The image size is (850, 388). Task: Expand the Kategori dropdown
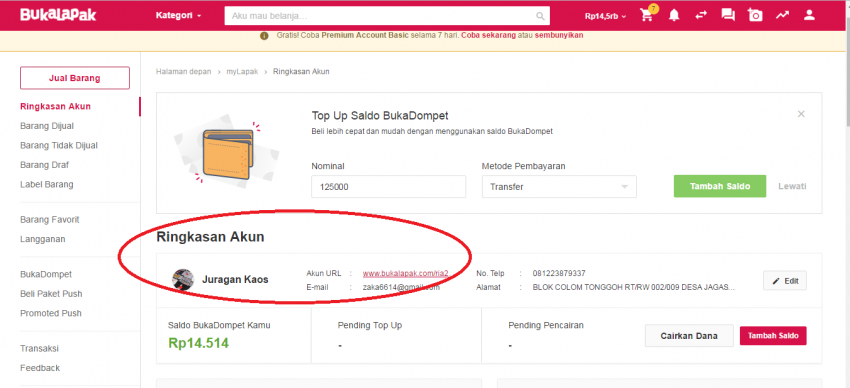click(x=178, y=16)
